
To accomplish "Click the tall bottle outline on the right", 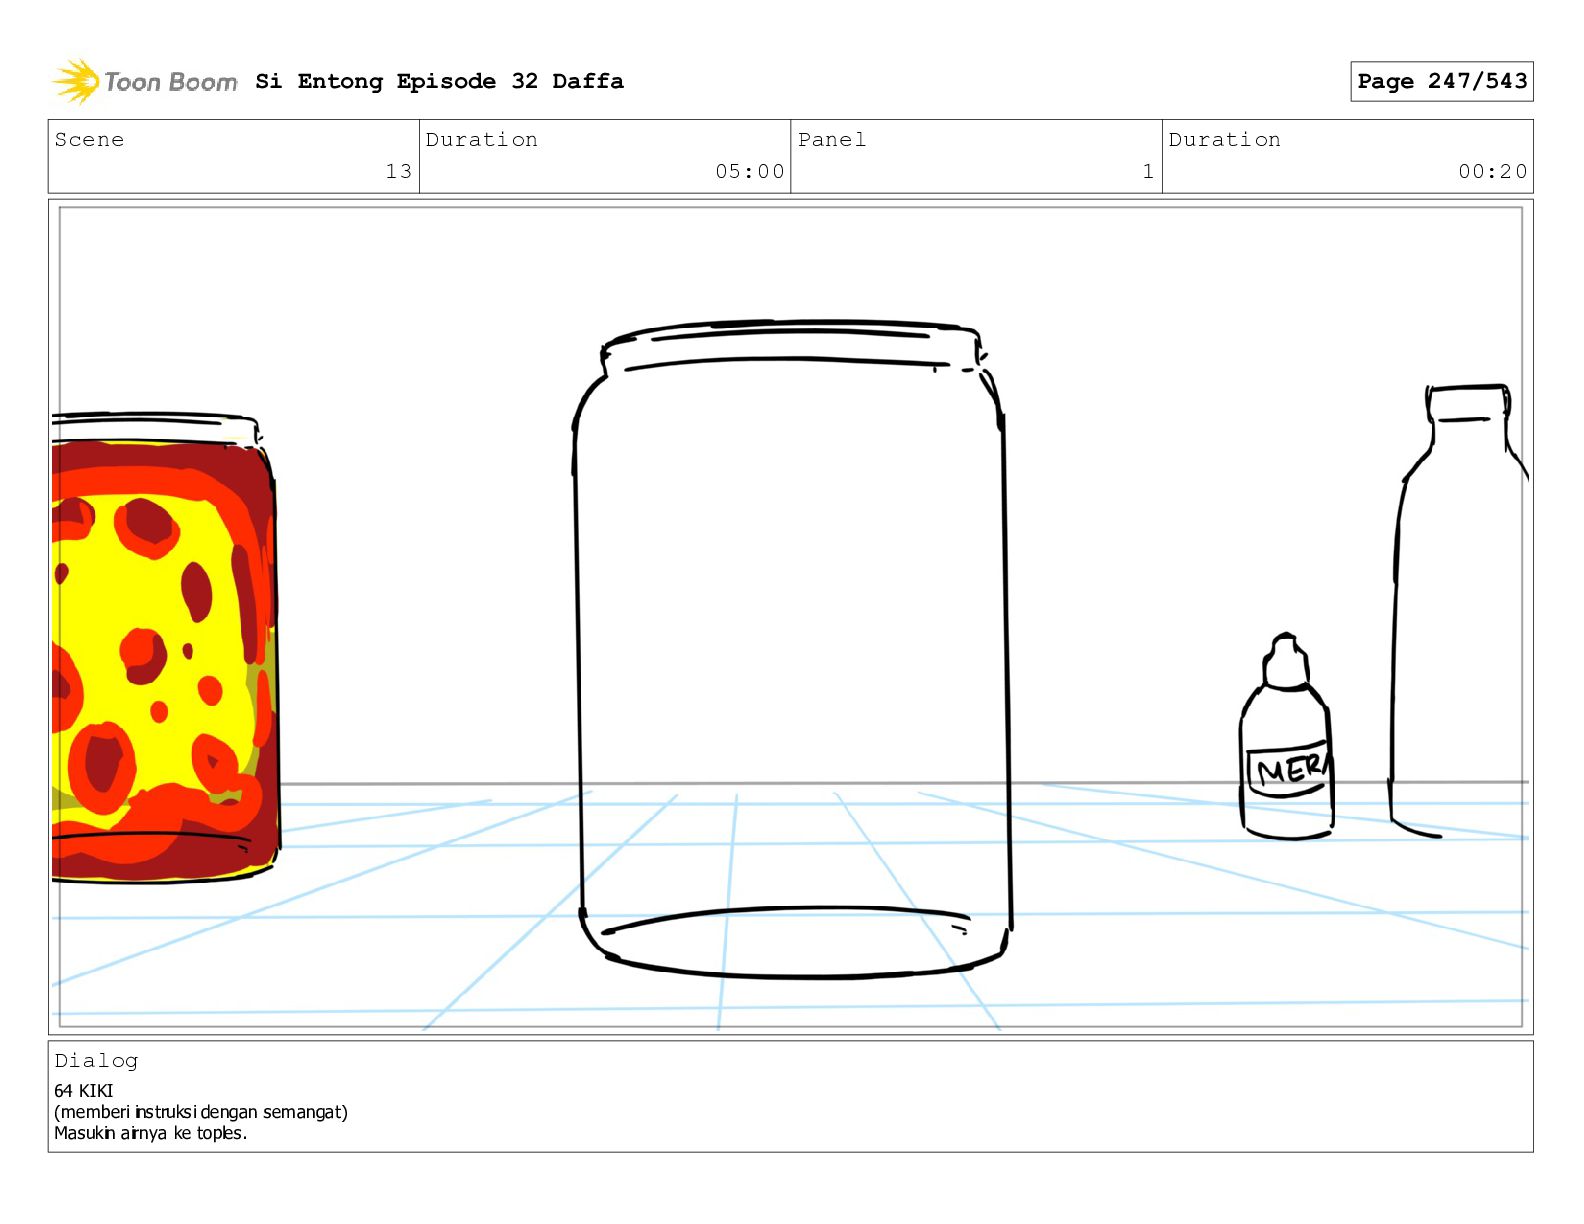I will tap(1459, 610).
